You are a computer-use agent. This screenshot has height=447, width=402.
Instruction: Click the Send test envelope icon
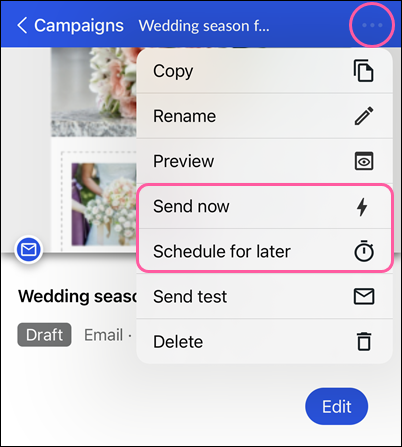364,296
